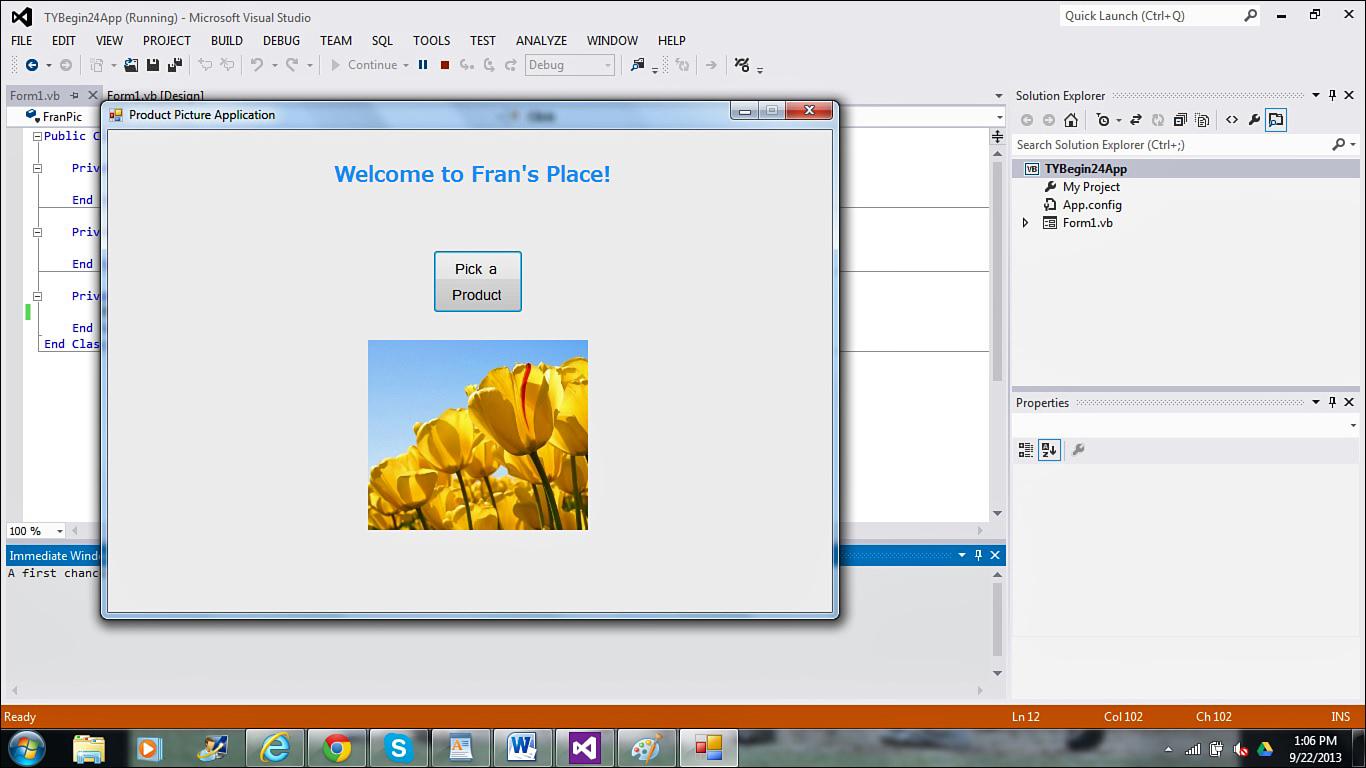The image size is (1366, 768).
Task: Click the Continue debugging button
Action: coord(365,65)
